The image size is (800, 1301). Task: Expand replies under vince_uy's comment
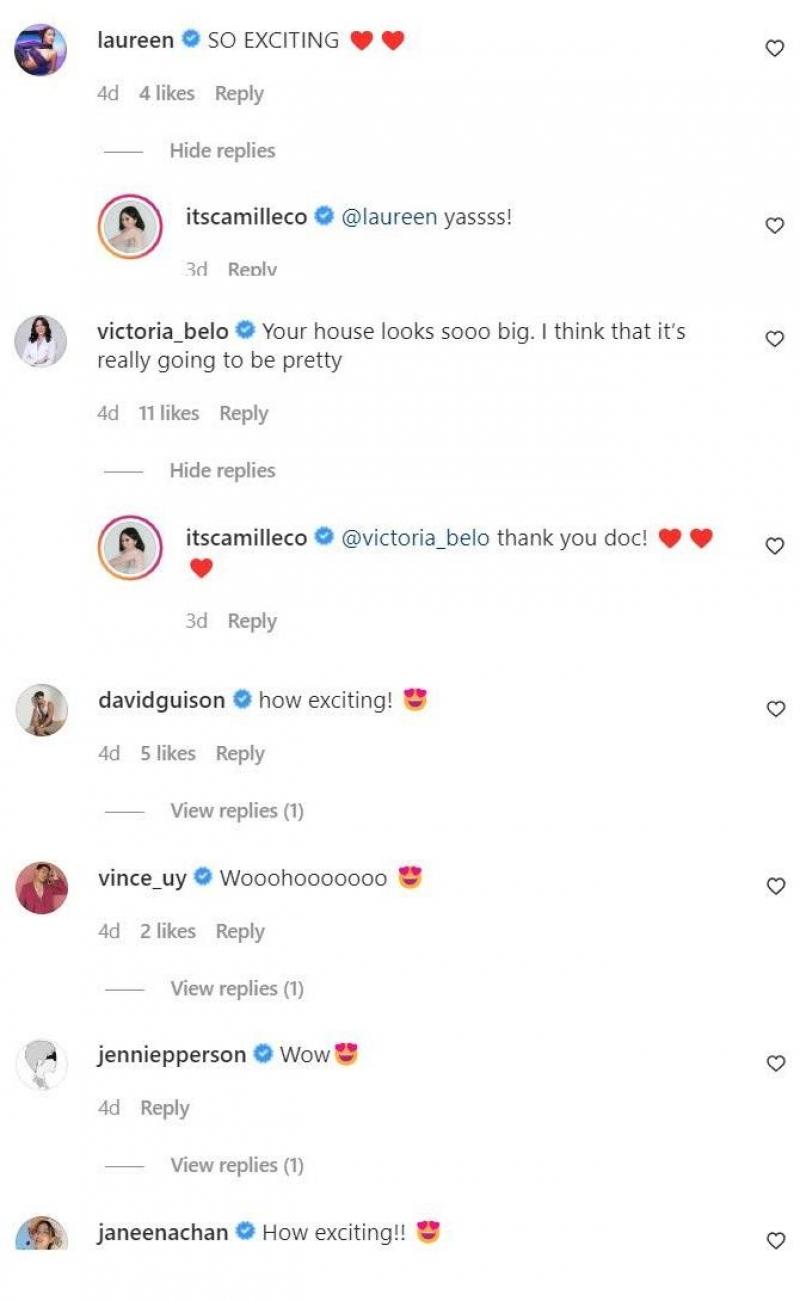[x=237, y=989]
